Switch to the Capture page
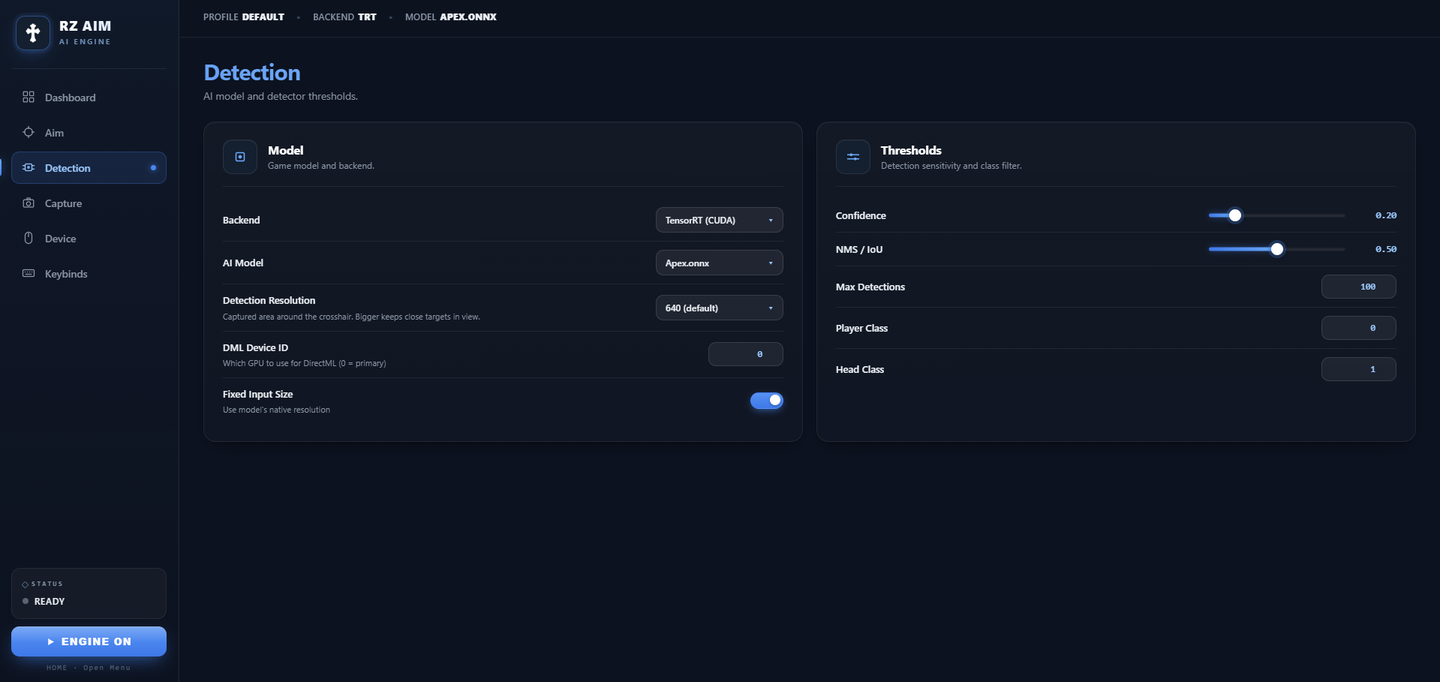 [89, 203]
